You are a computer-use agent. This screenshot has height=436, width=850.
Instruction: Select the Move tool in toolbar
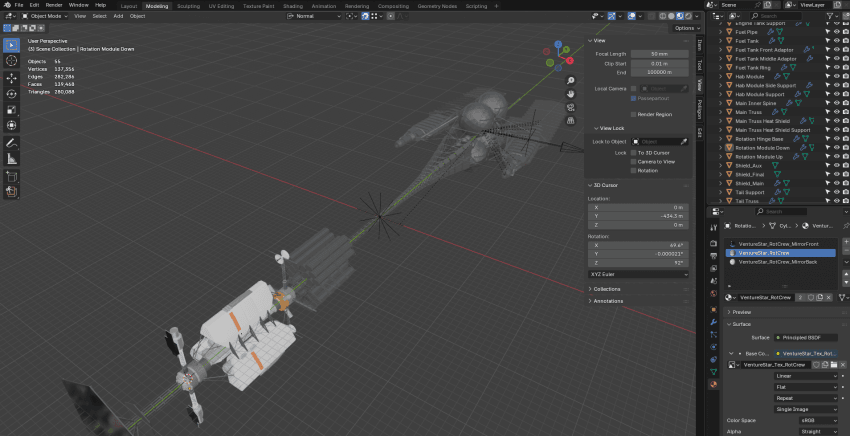(11, 78)
